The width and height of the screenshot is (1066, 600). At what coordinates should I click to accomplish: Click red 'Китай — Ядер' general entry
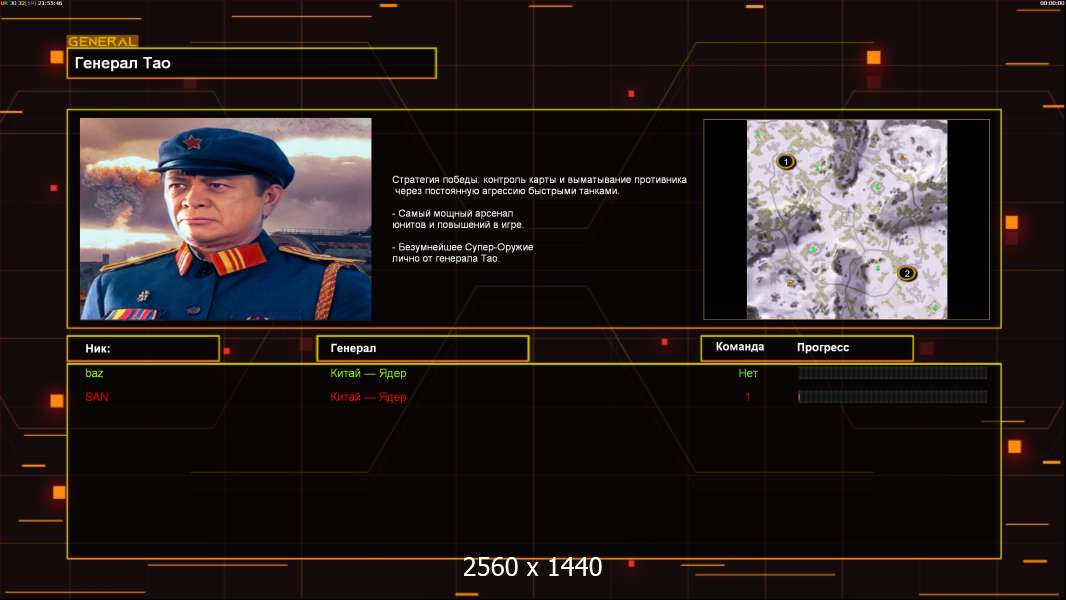368,397
